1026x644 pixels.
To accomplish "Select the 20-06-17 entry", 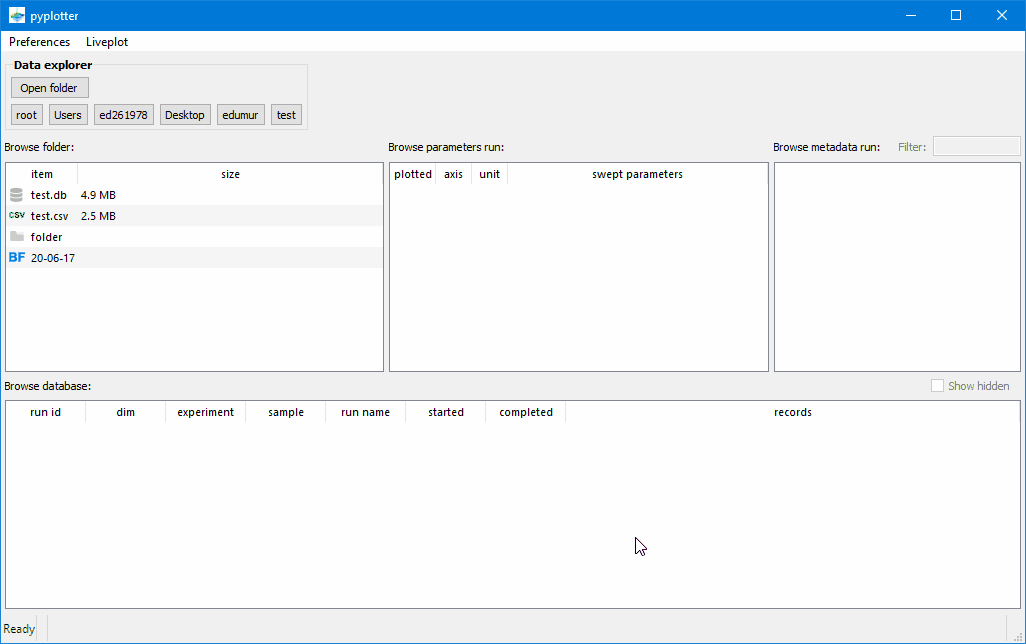I will tap(194, 258).
